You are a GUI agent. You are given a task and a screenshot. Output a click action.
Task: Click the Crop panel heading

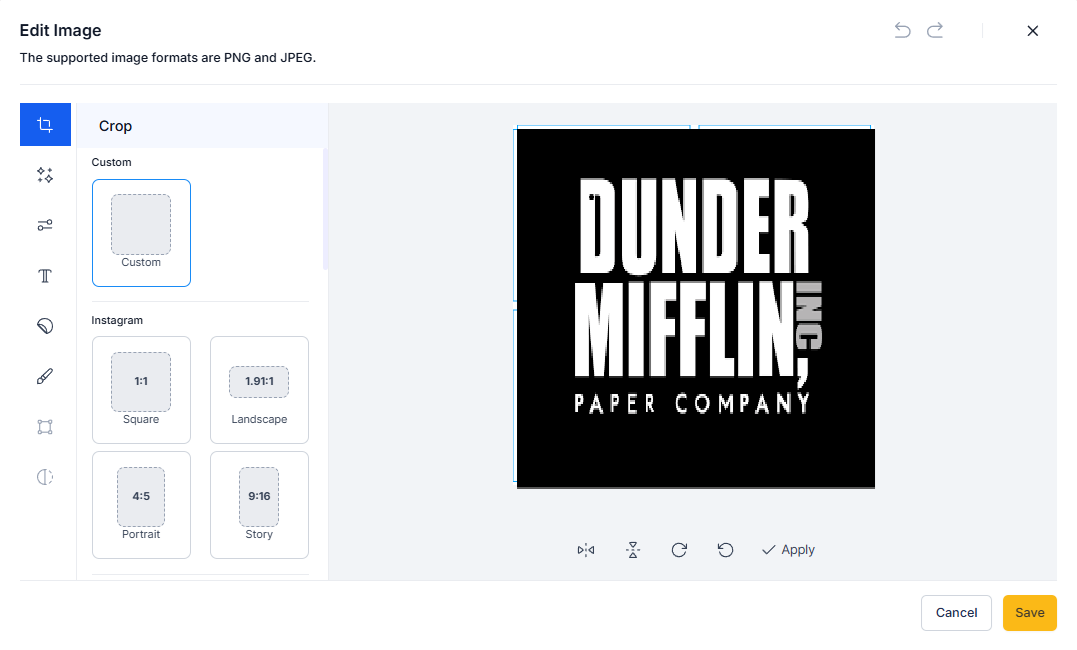[115, 126]
